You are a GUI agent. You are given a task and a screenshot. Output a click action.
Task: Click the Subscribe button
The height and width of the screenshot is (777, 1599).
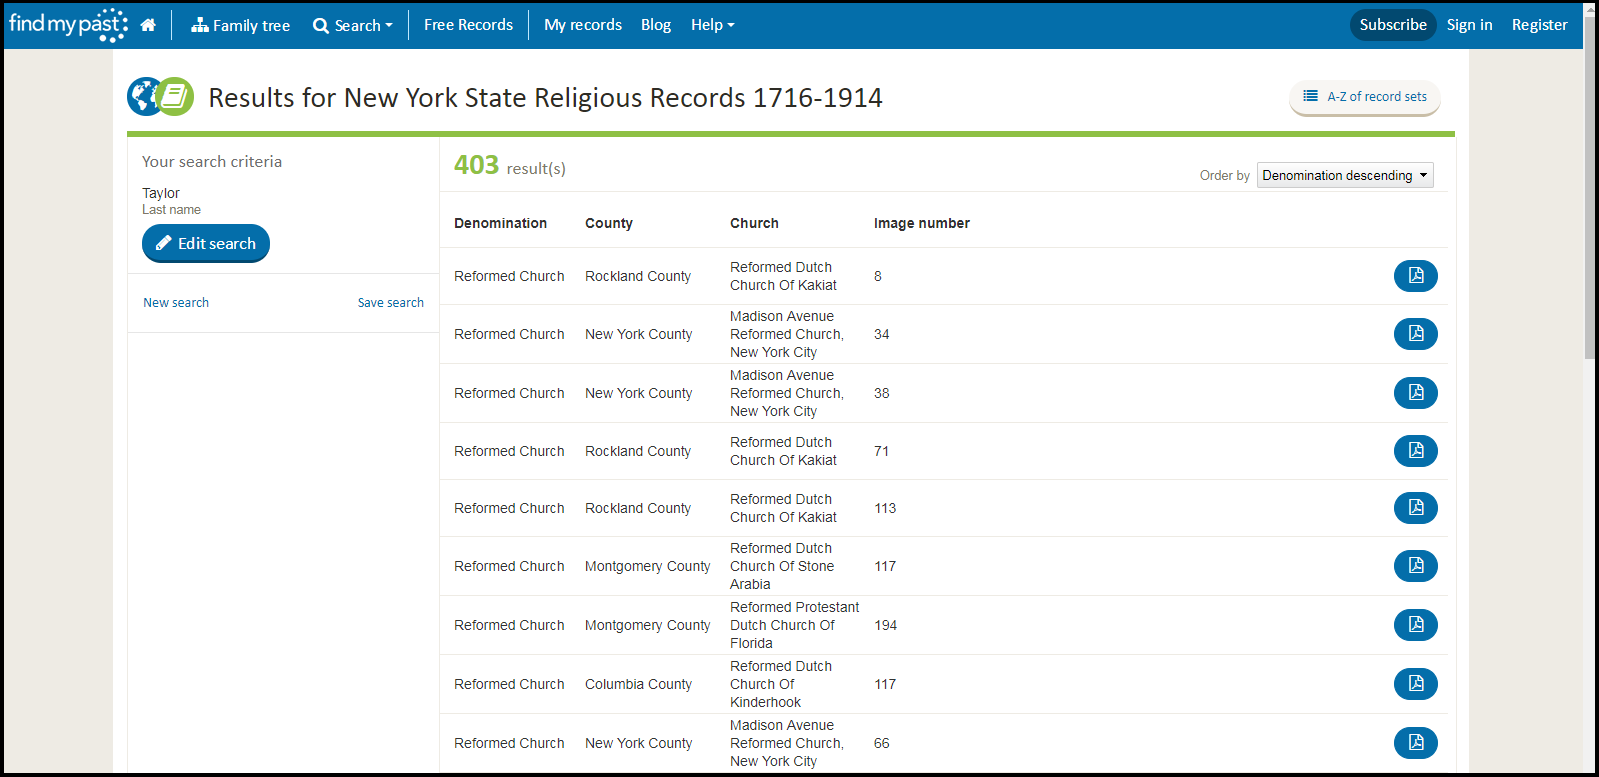[x=1392, y=25]
